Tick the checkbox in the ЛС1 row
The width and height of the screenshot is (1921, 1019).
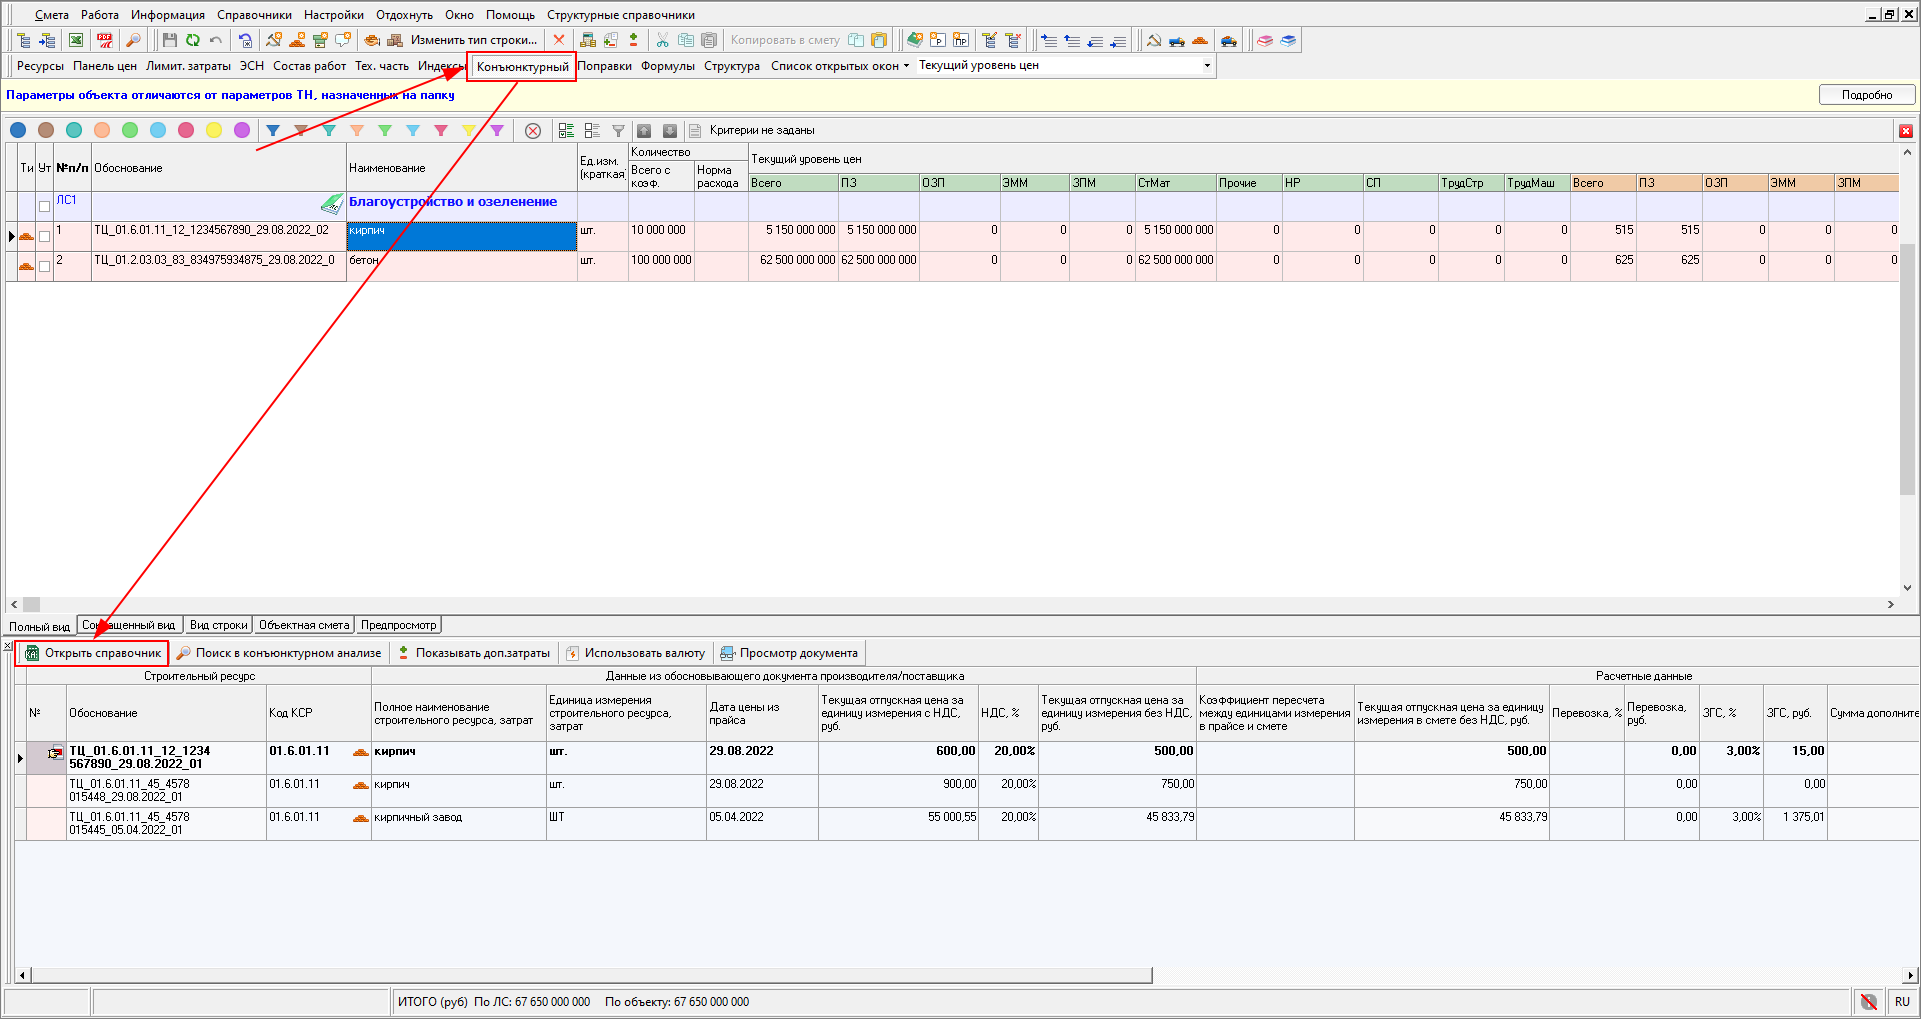pos(44,206)
